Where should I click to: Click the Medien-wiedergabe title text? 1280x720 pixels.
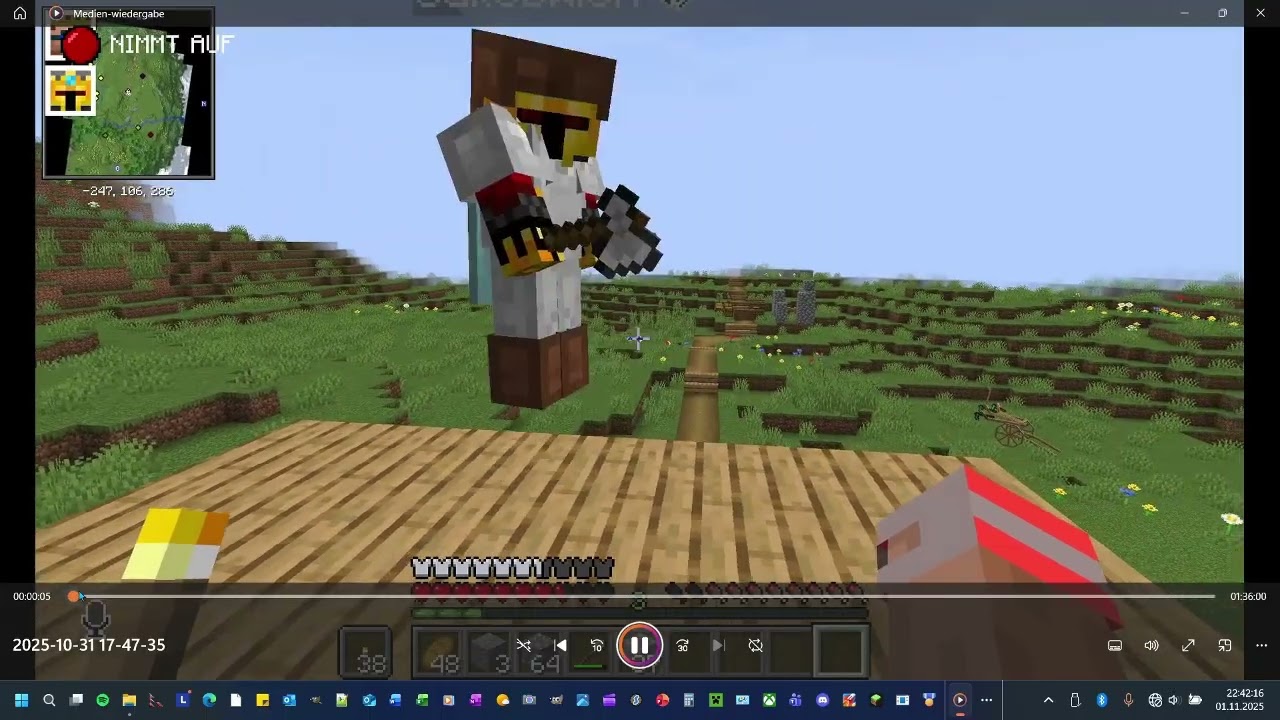click(x=118, y=14)
